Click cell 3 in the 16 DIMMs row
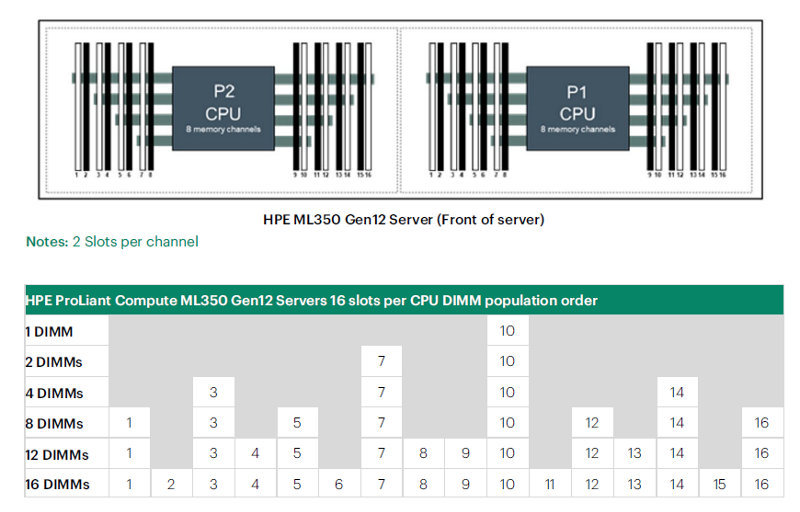This screenshot has width=800, height=512. click(x=213, y=483)
